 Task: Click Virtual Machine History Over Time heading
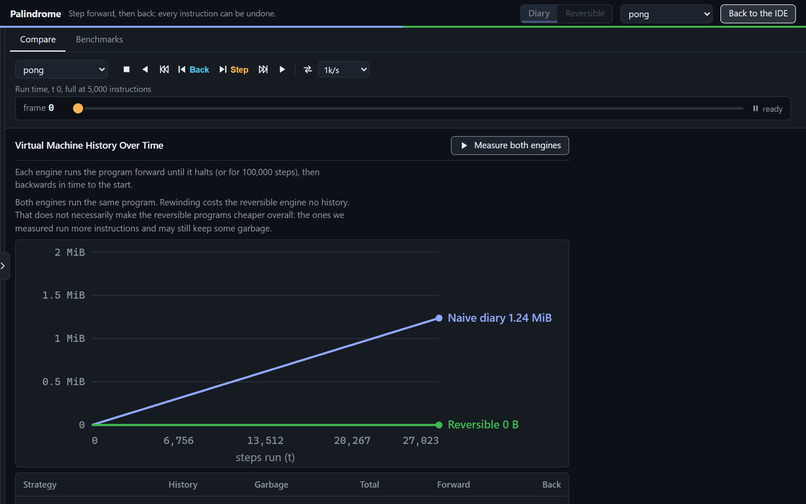pos(89,146)
